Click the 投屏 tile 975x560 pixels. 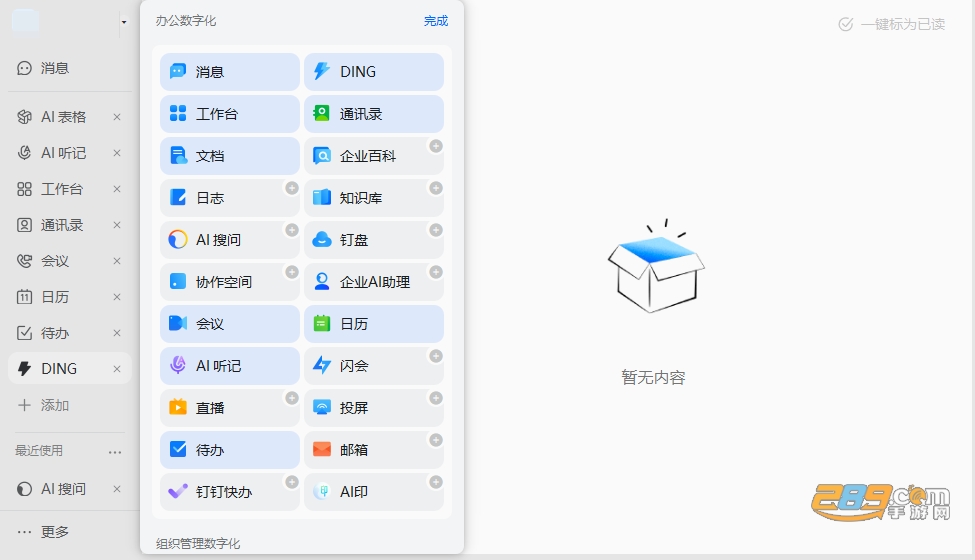tap(374, 408)
